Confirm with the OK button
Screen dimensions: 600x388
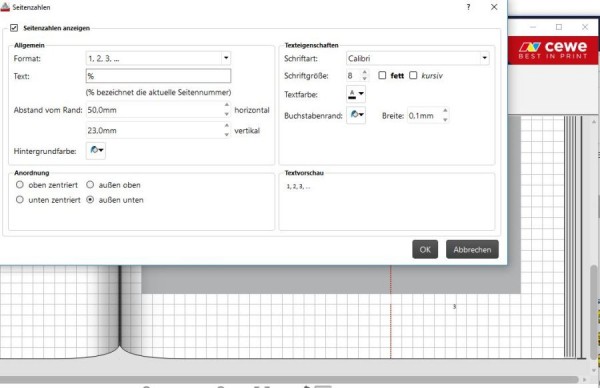(425, 249)
